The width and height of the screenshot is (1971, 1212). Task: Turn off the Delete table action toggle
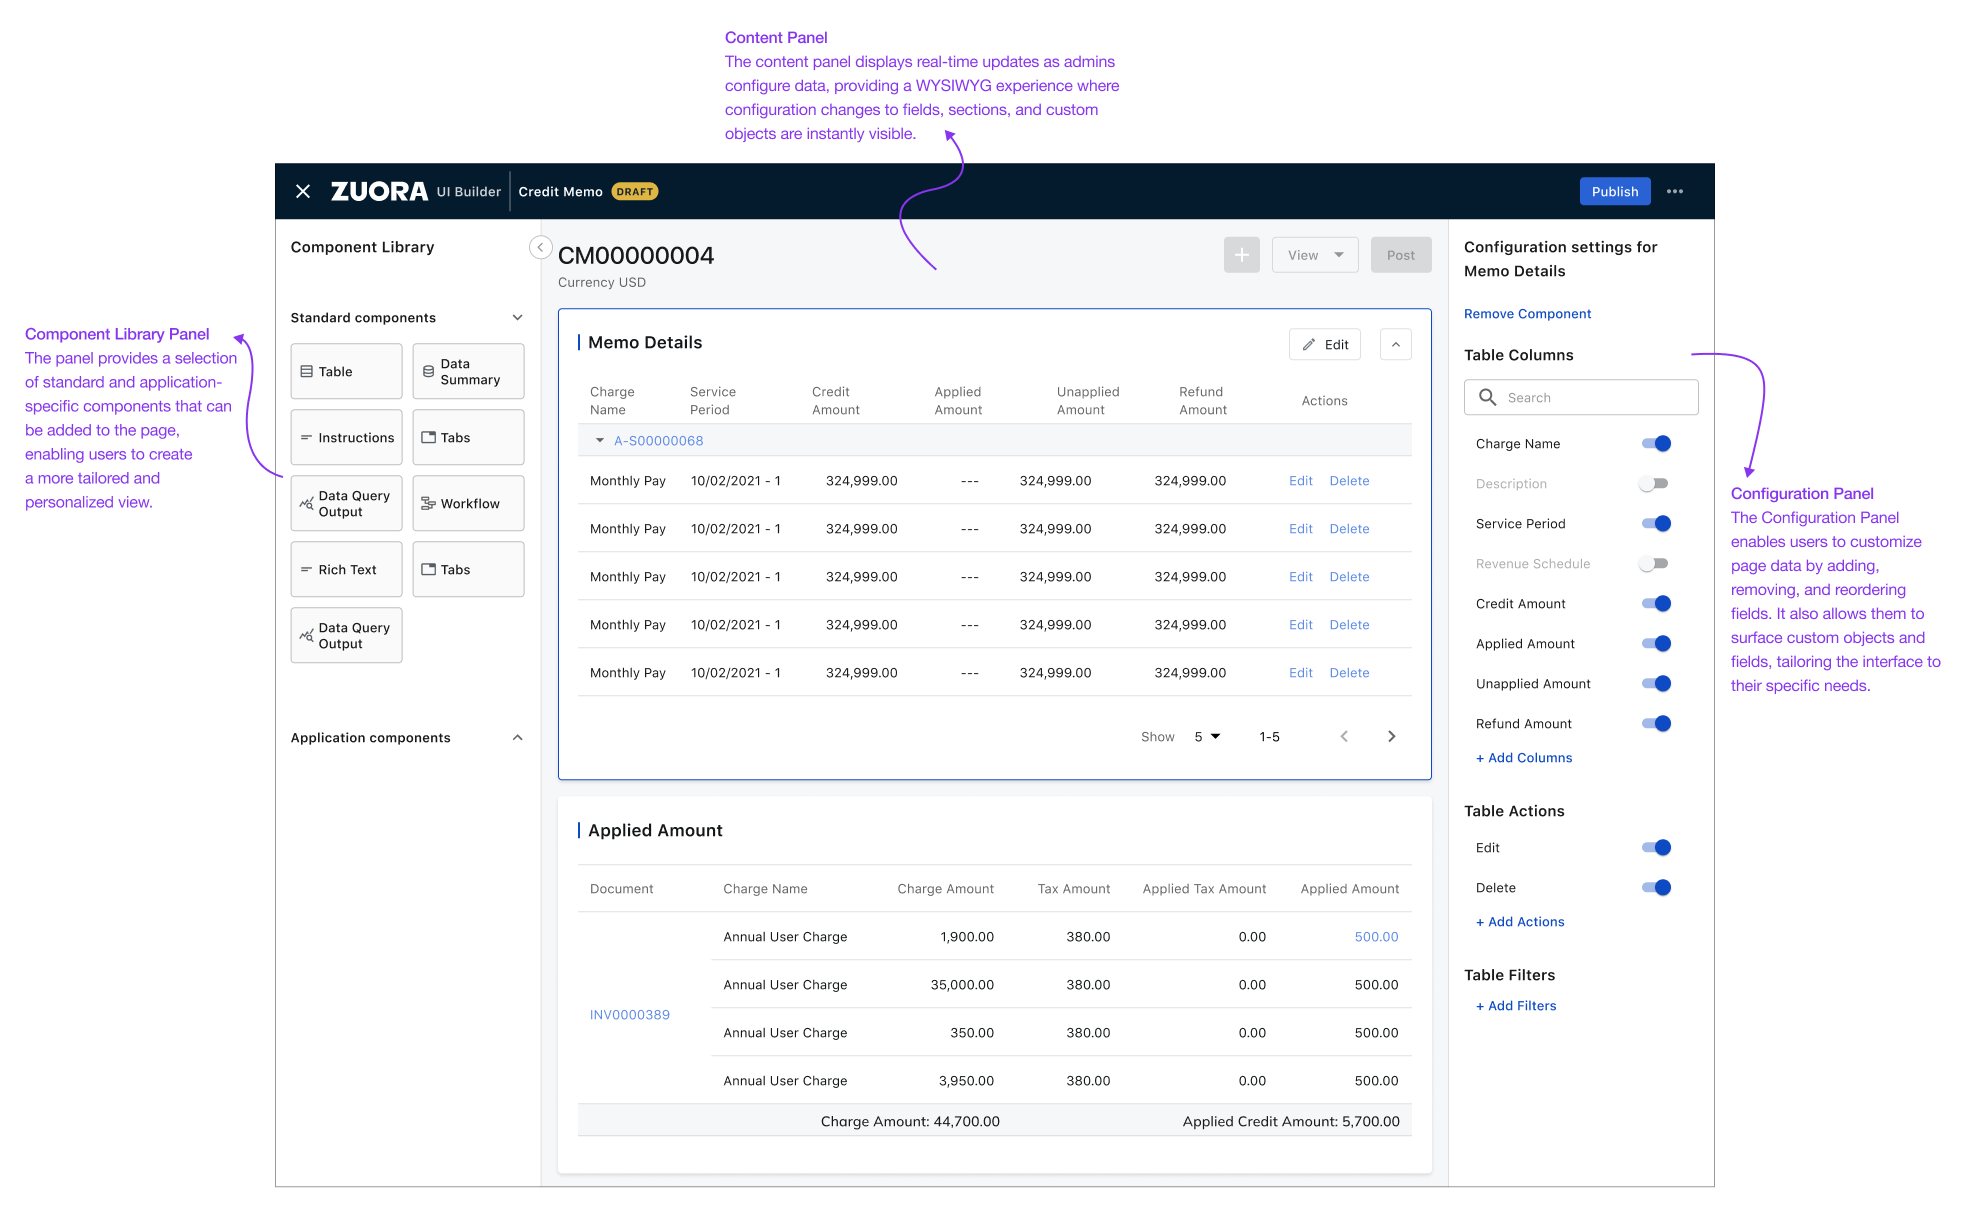point(1656,887)
